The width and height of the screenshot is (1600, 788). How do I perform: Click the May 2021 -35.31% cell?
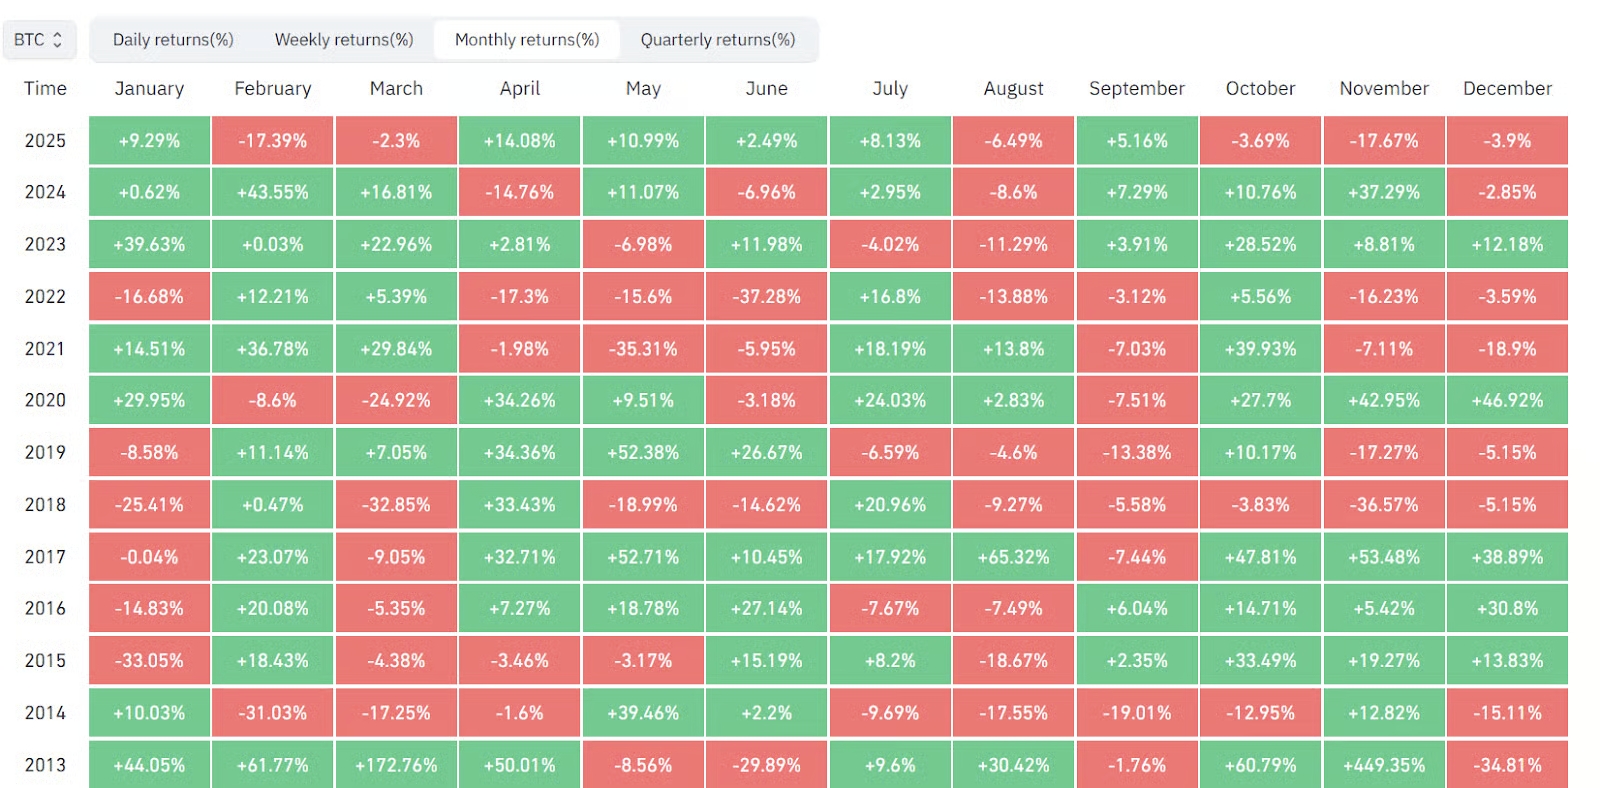(x=643, y=349)
